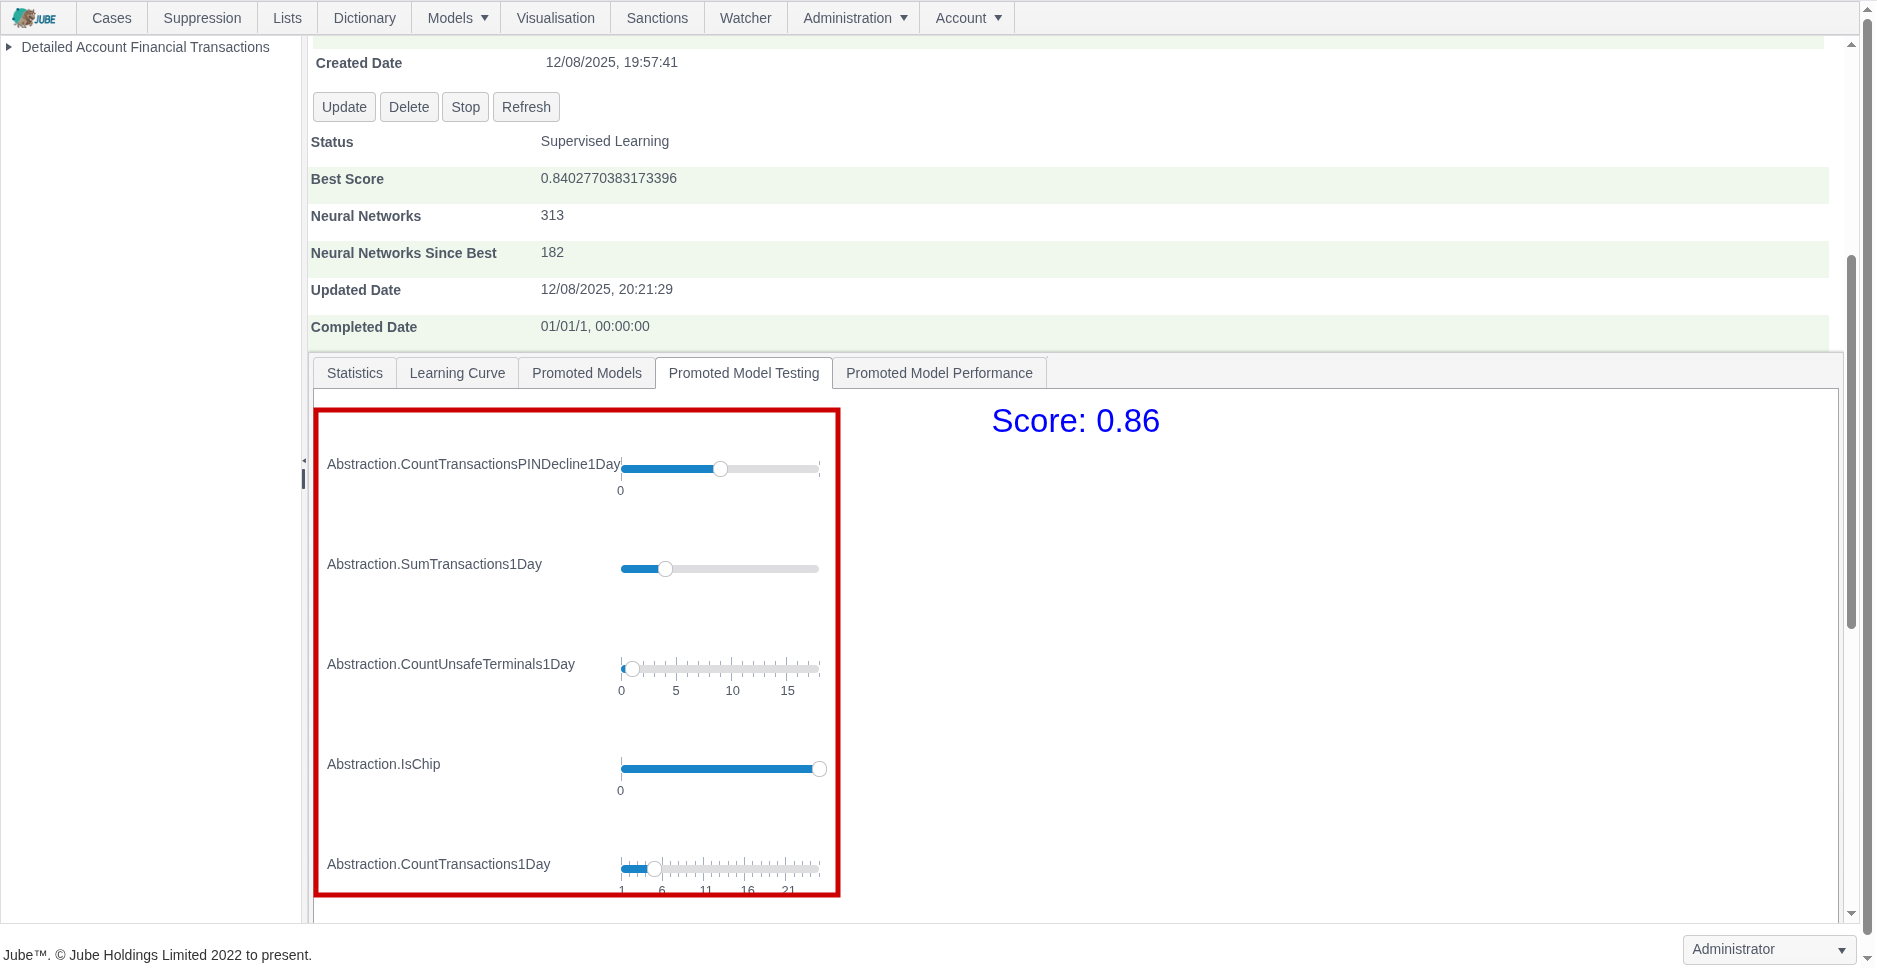Viewport: 1877px width, 968px height.
Task: Open Sanctions from the menu bar
Action: coord(657,18)
